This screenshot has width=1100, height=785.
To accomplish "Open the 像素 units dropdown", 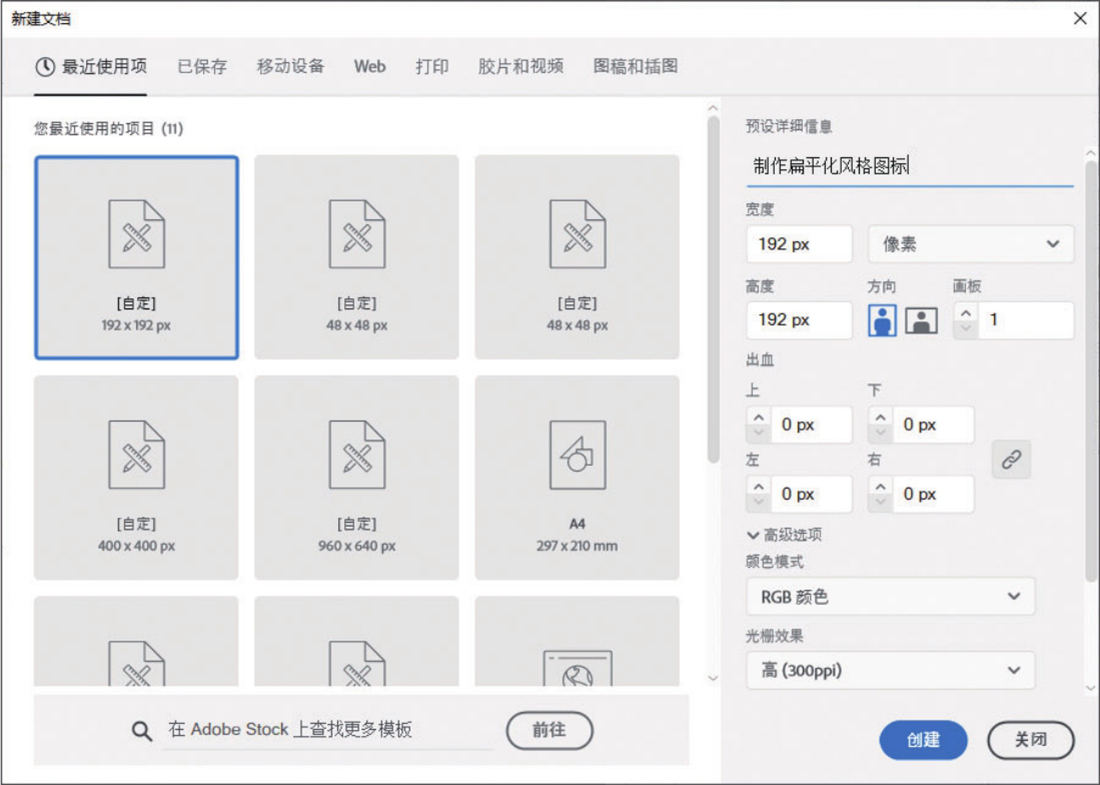I will [970, 244].
